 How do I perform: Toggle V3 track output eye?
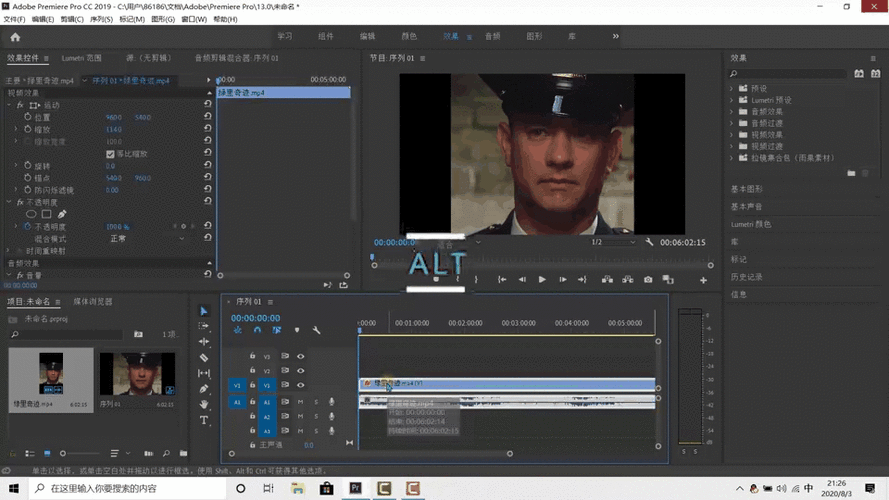[300, 357]
